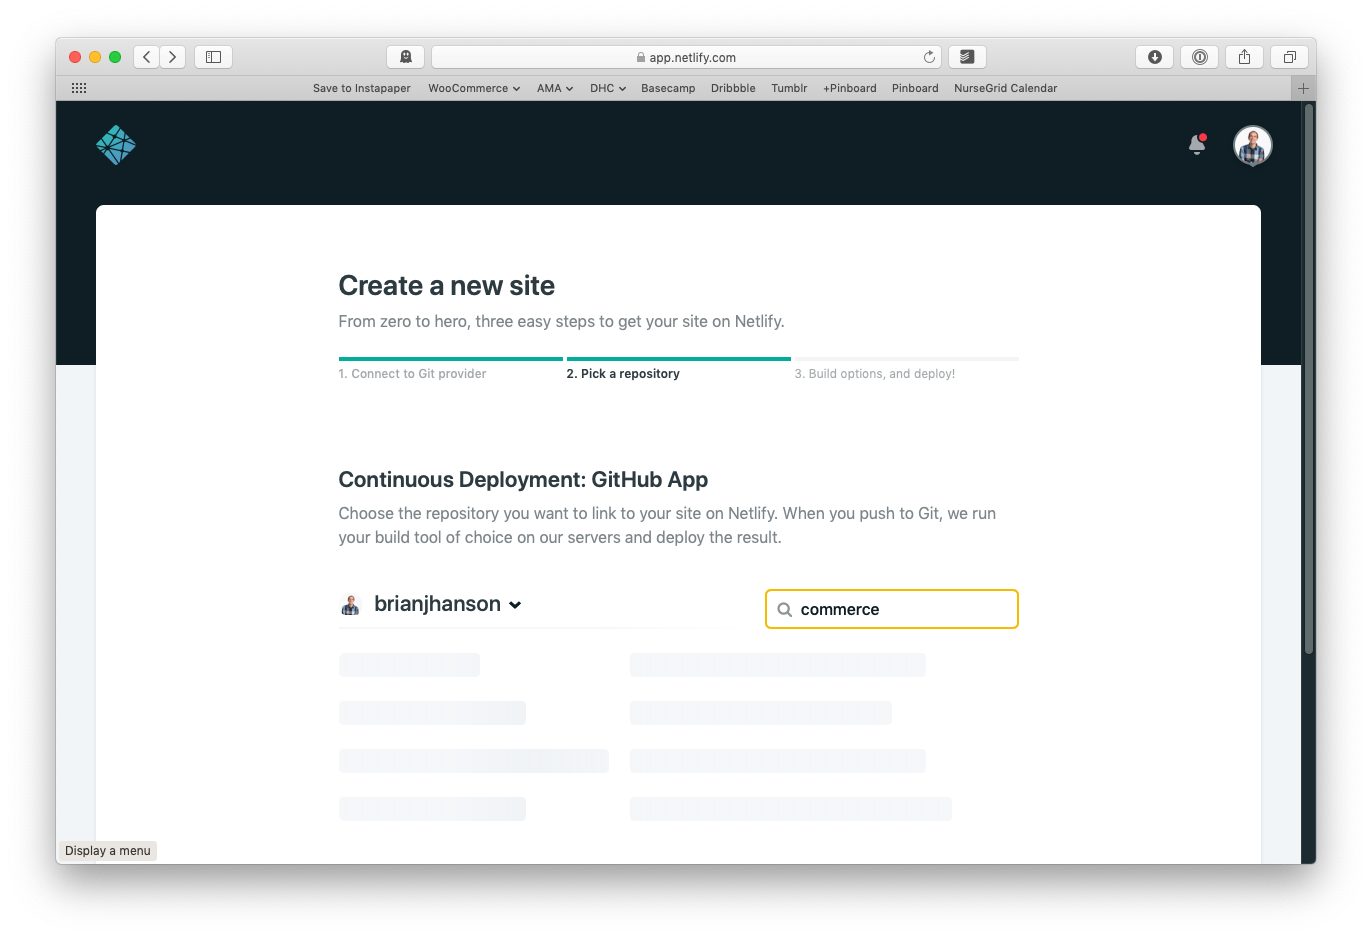Open the Tumblr bookmark
The width and height of the screenshot is (1372, 938).
(x=789, y=88)
